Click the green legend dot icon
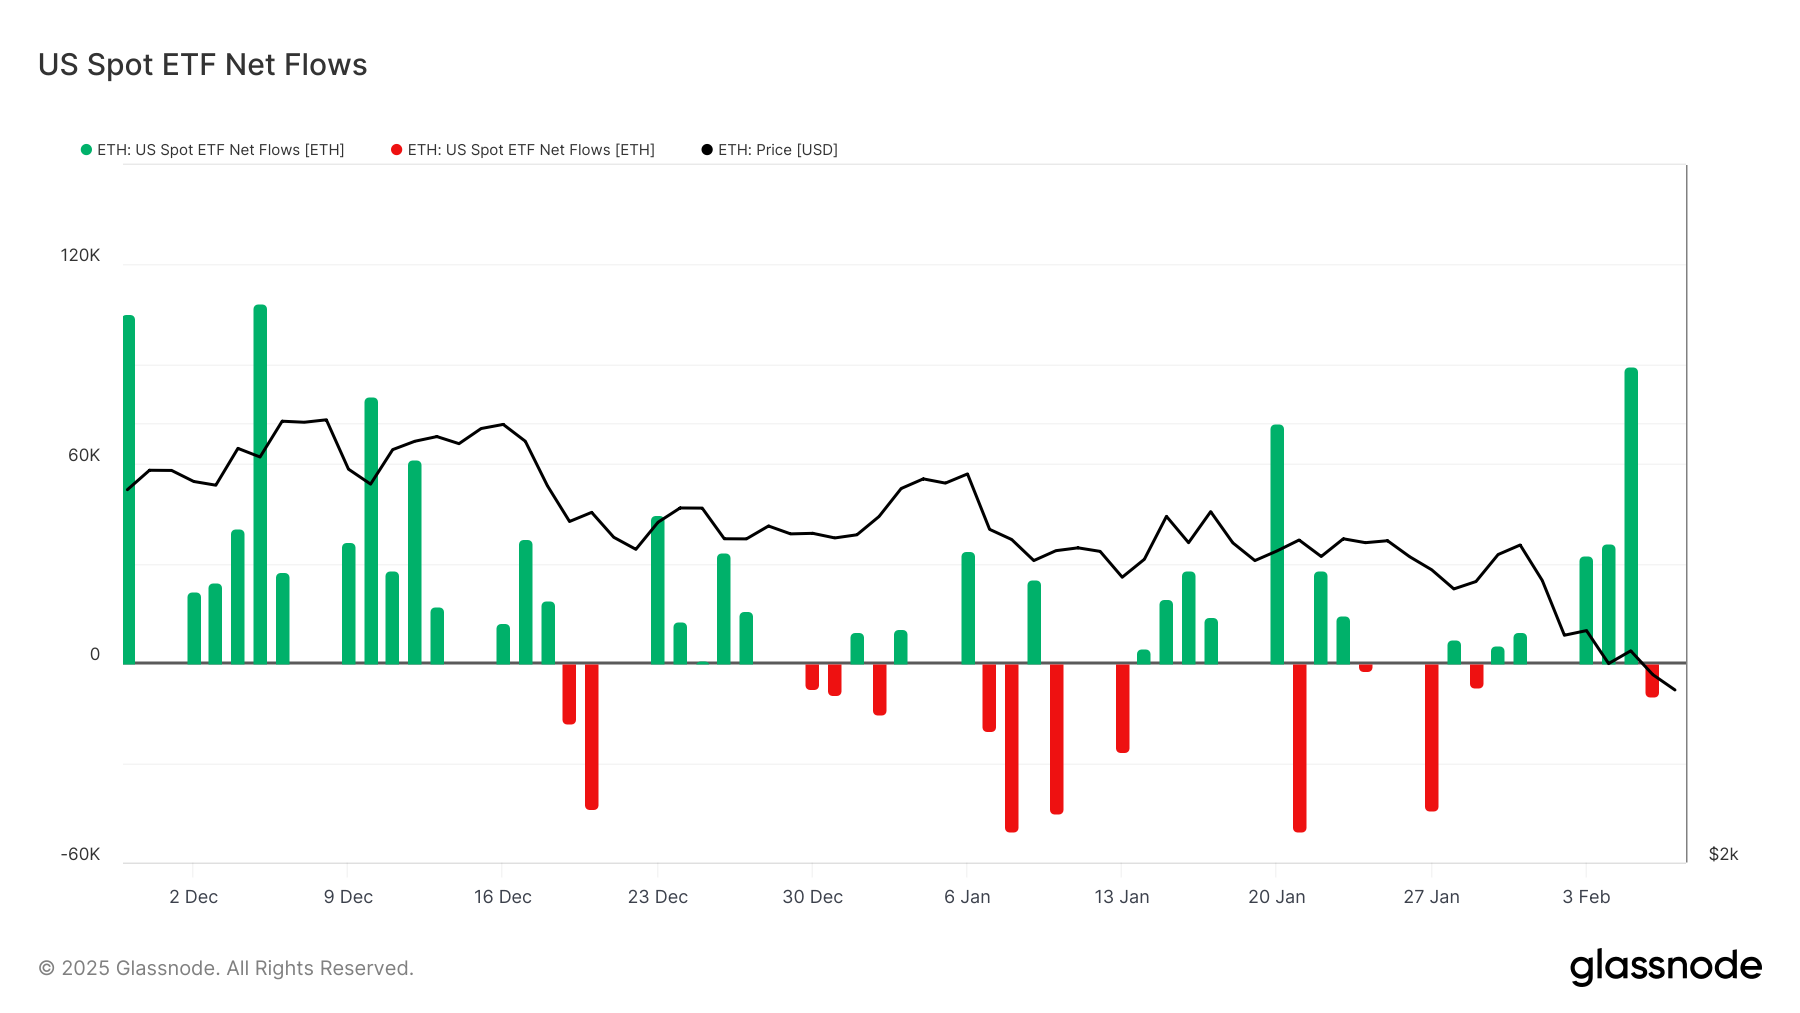The width and height of the screenshot is (1800, 1013). click(x=87, y=150)
